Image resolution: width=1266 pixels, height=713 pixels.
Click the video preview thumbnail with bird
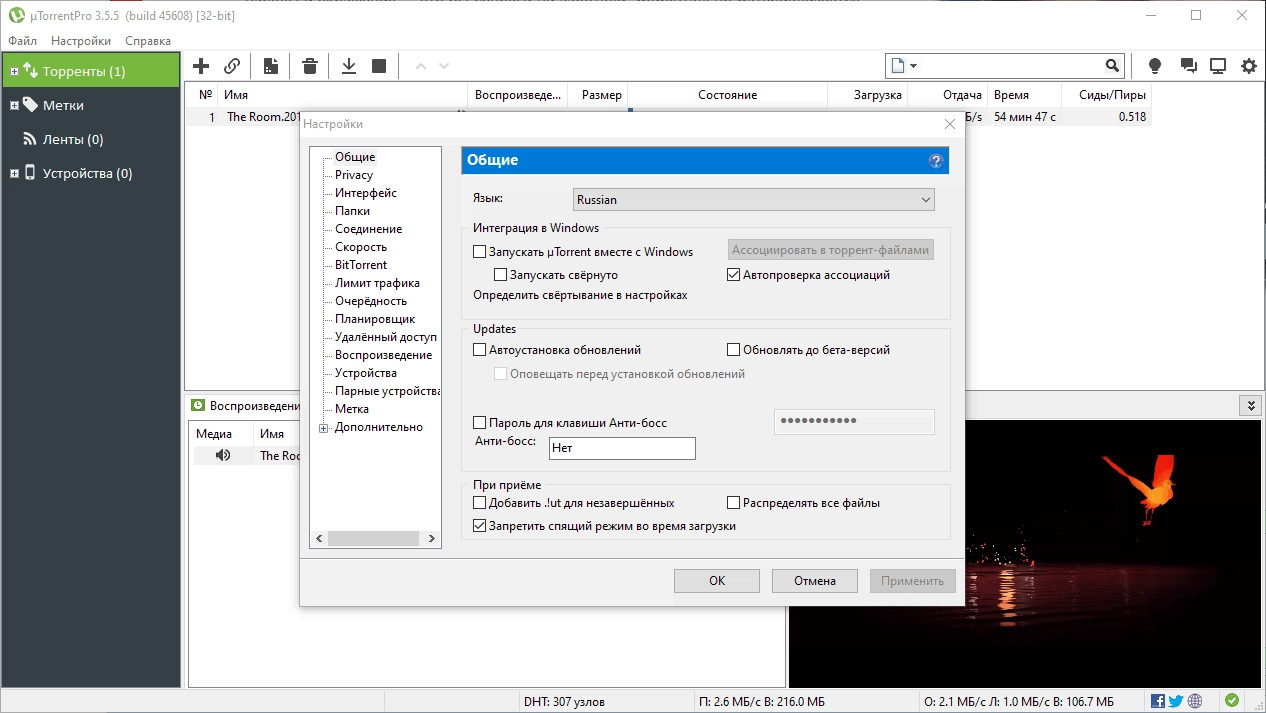[x=1026, y=553]
